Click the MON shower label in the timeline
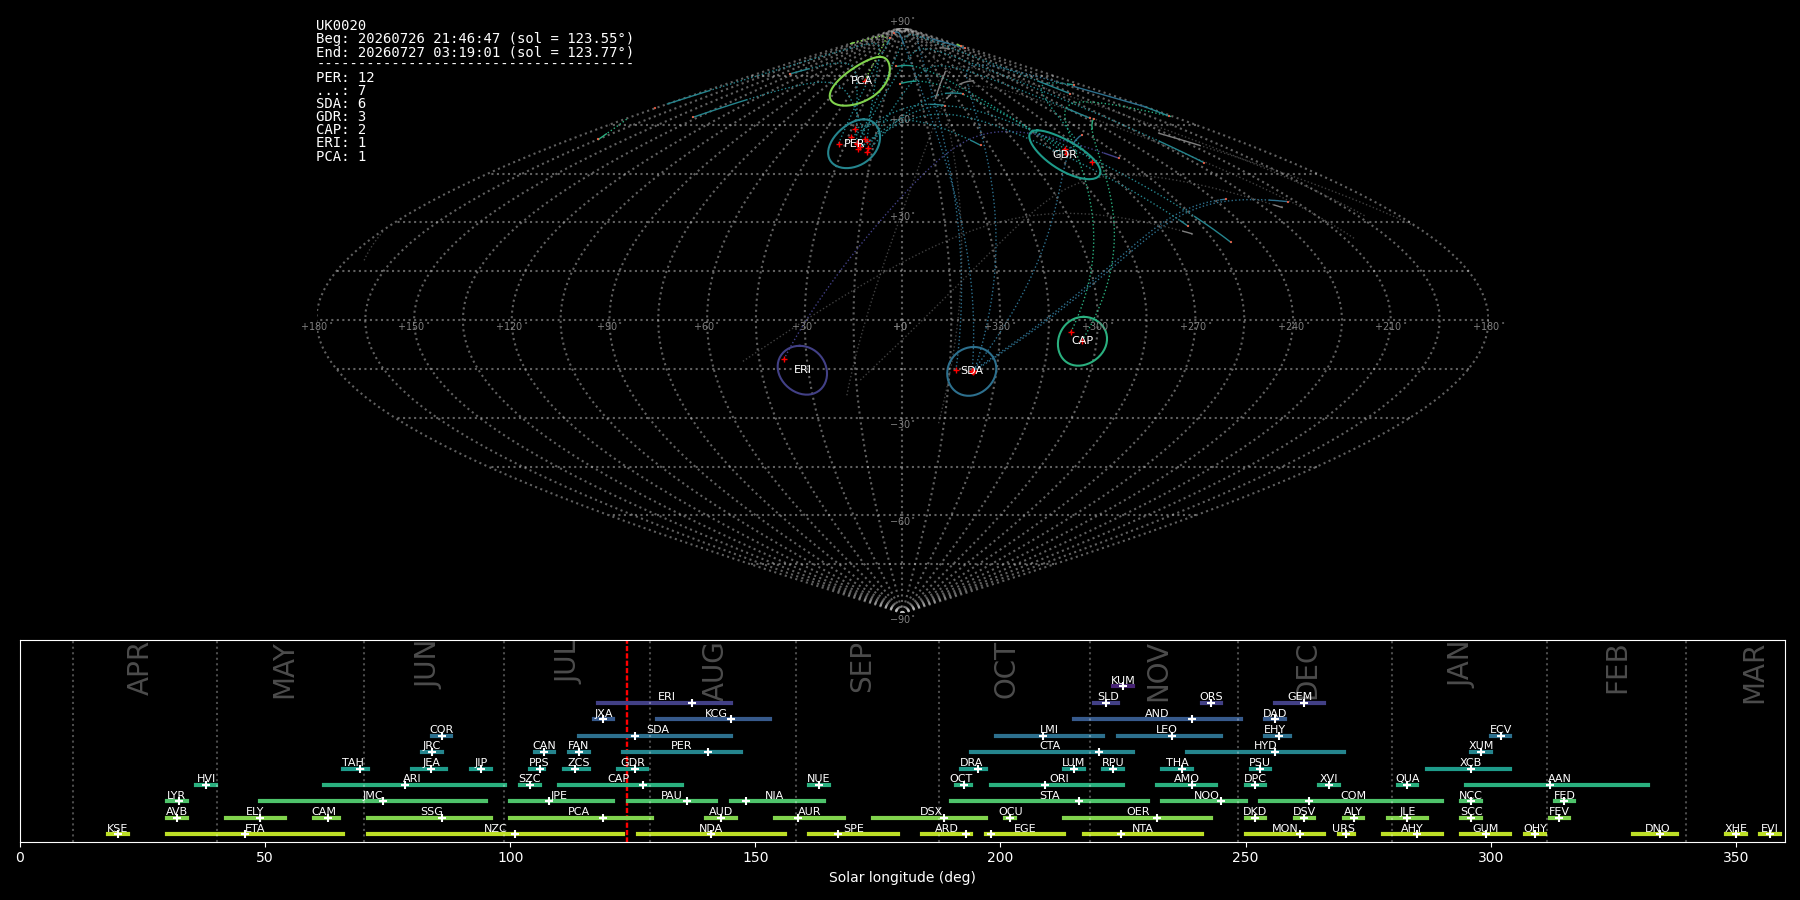 tap(1284, 829)
